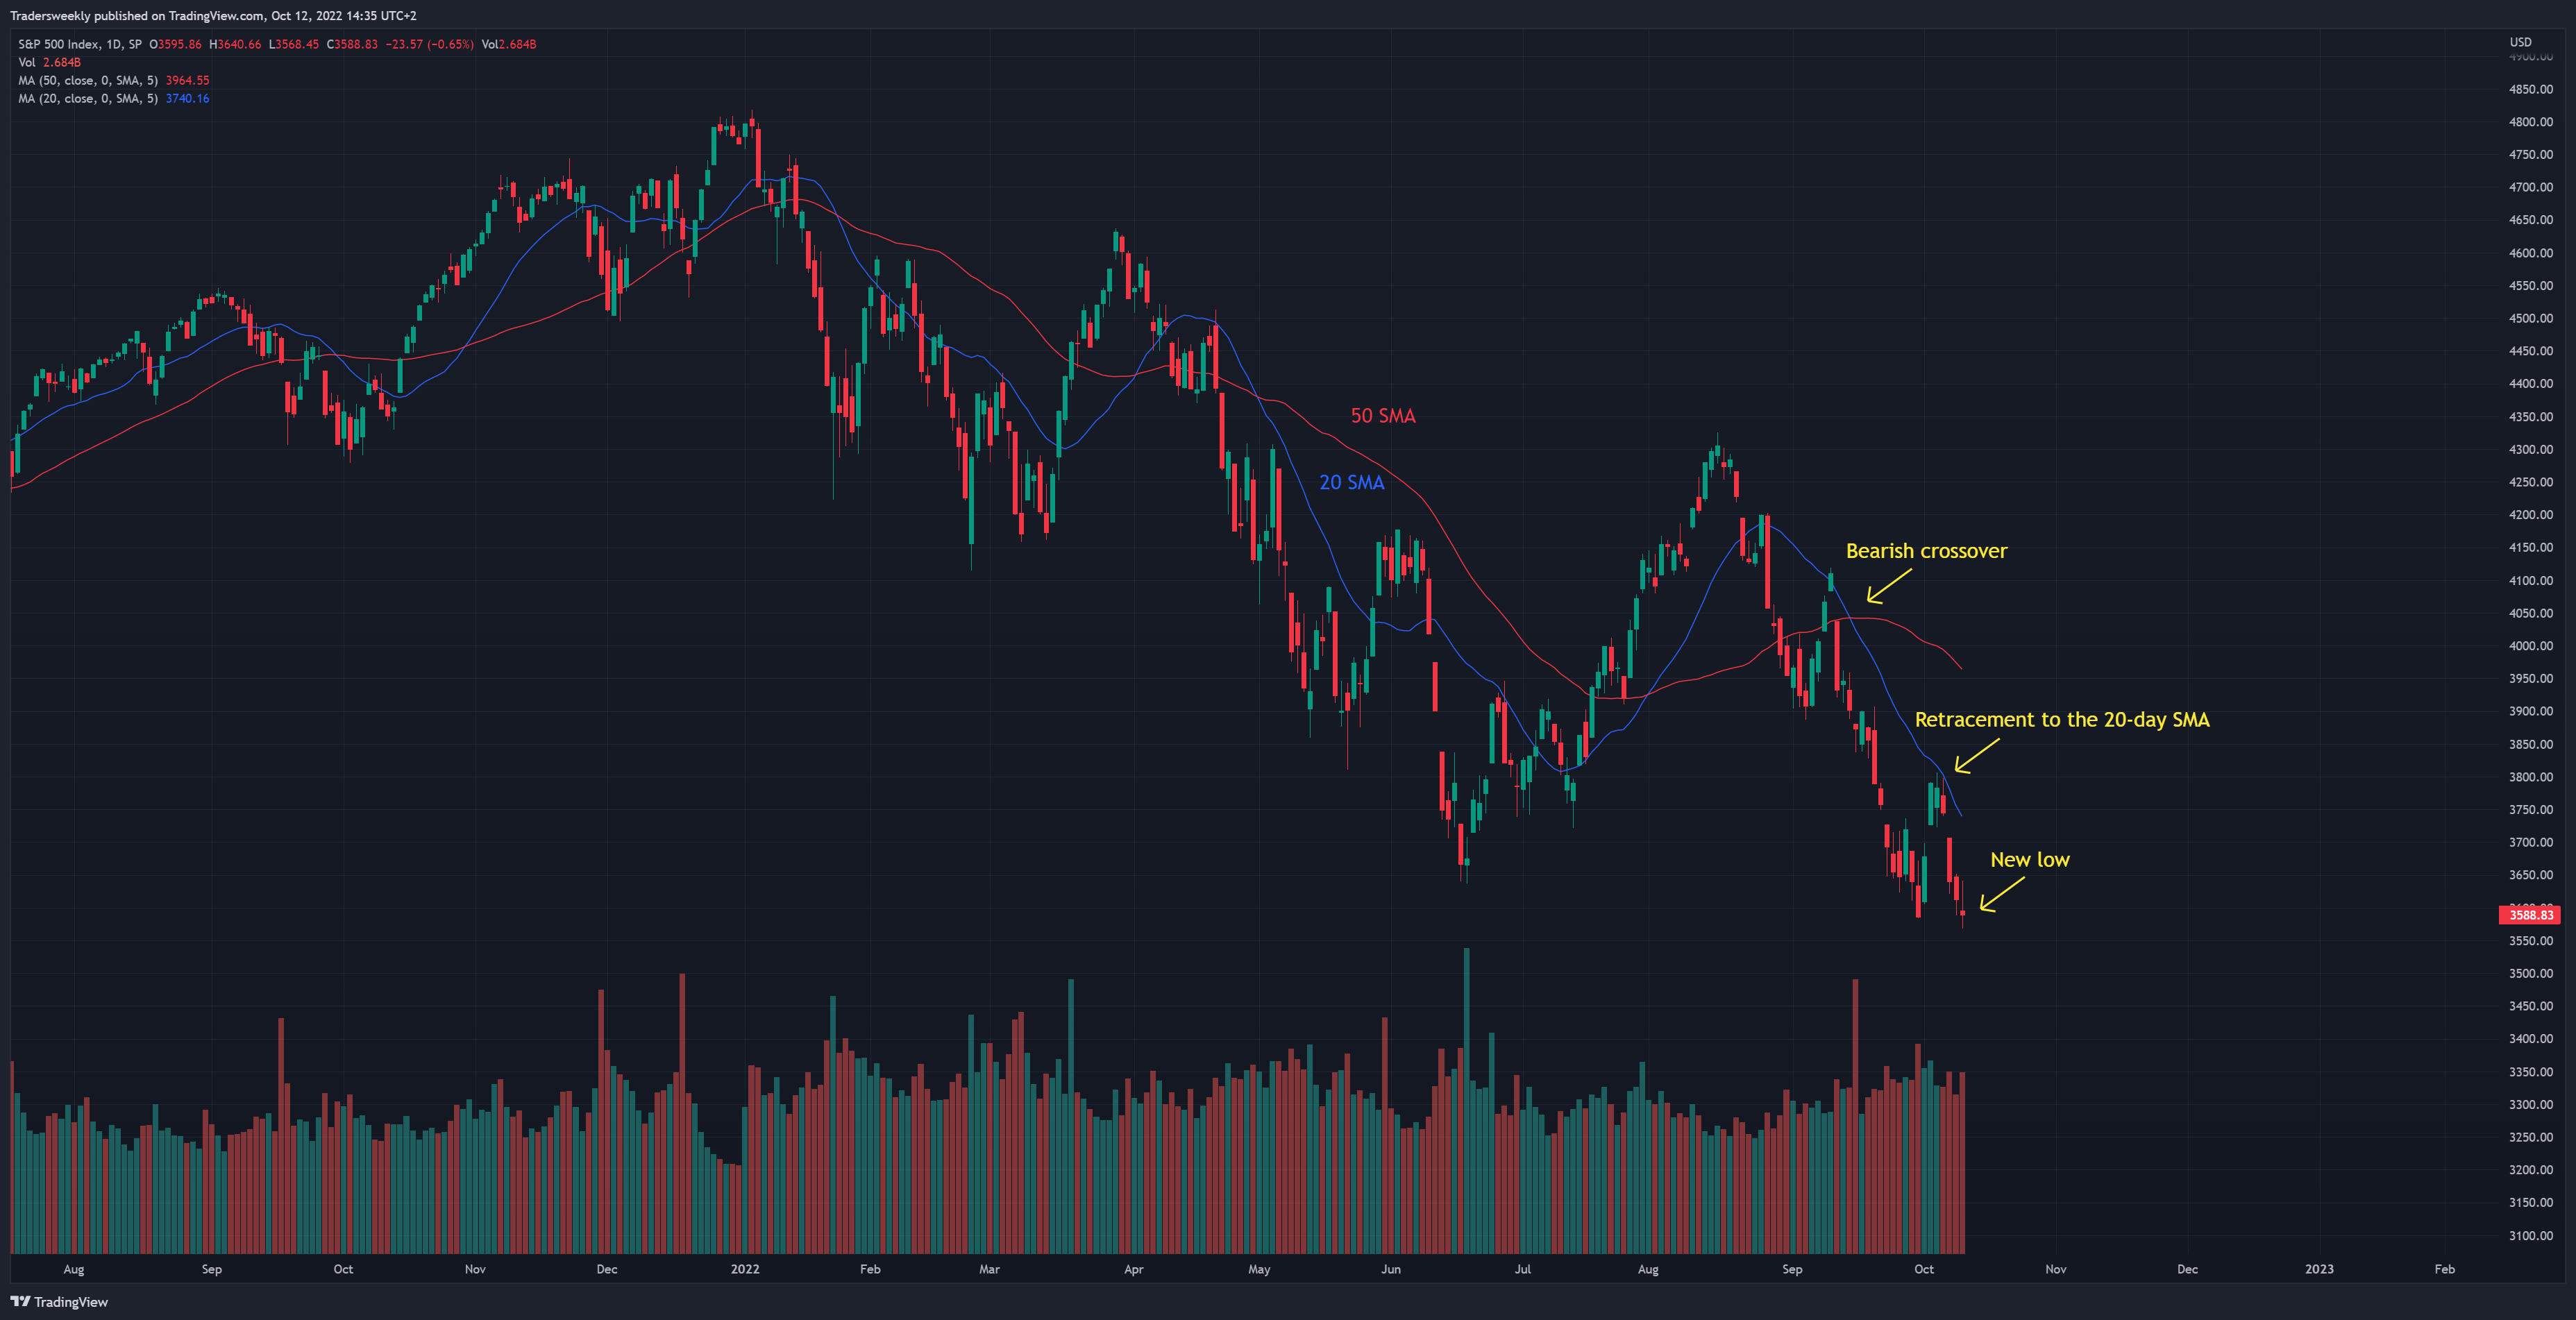The width and height of the screenshot is (2576, 1320).
Task: Click the 4300.00 price axis label
Action: 2530,449
